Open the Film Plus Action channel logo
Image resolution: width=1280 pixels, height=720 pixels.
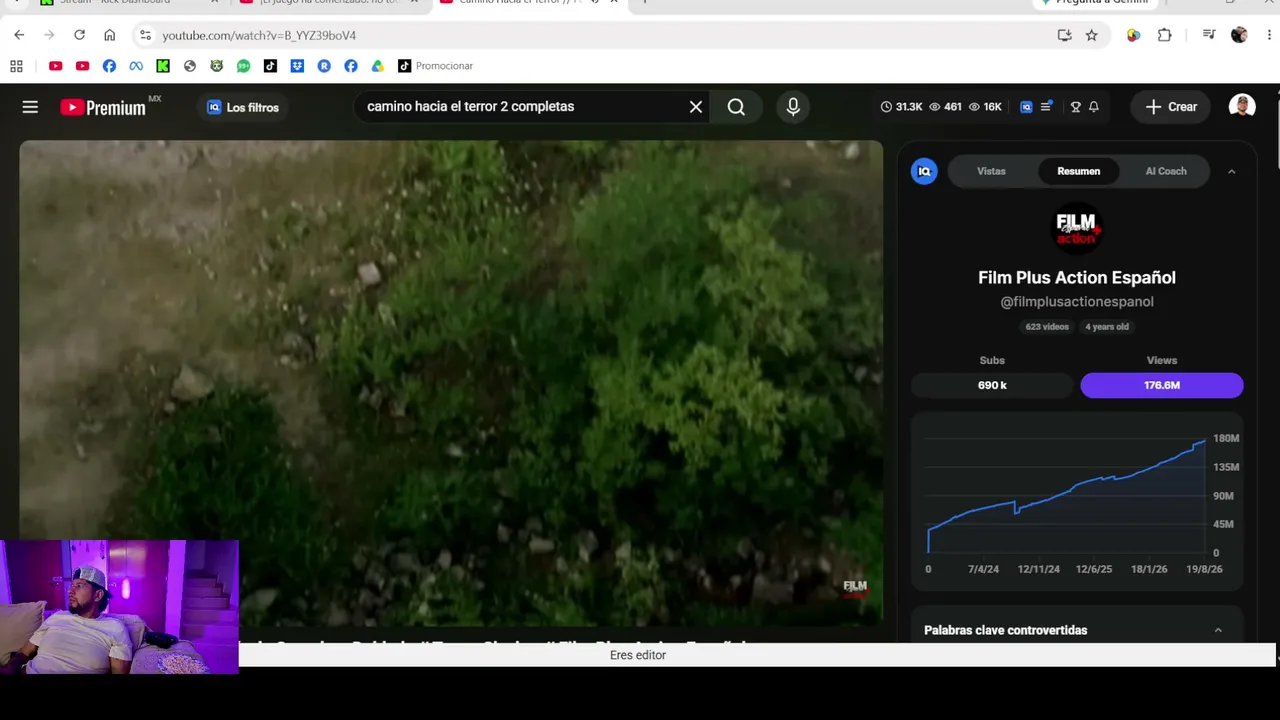[1077, 228]
